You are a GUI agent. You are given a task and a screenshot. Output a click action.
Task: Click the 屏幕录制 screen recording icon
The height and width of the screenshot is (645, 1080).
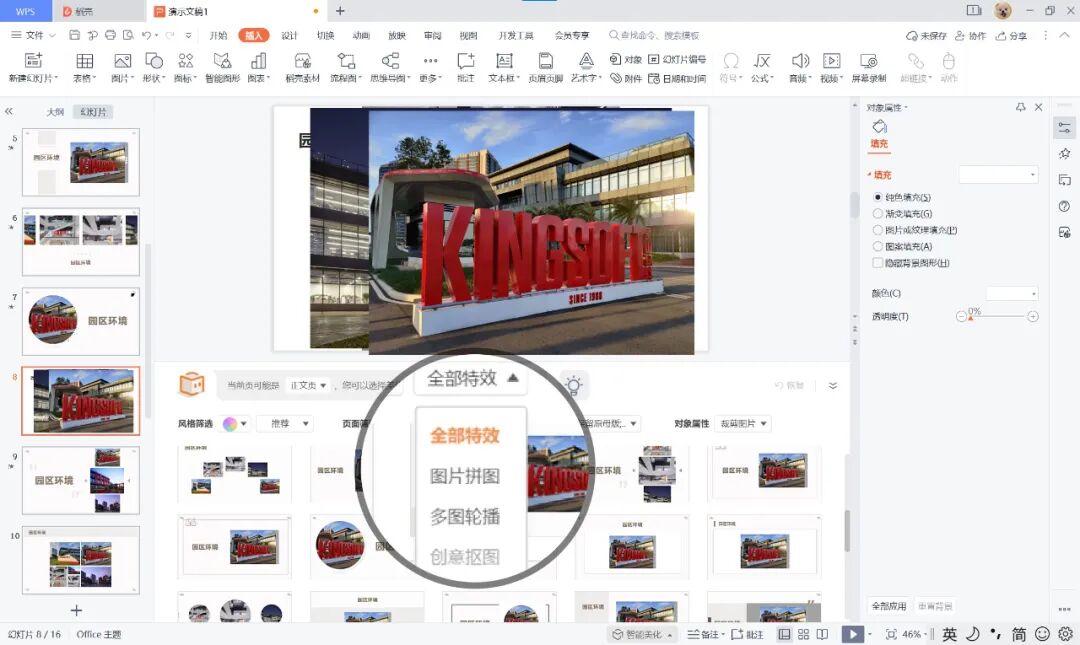click(x=868, y=61)
